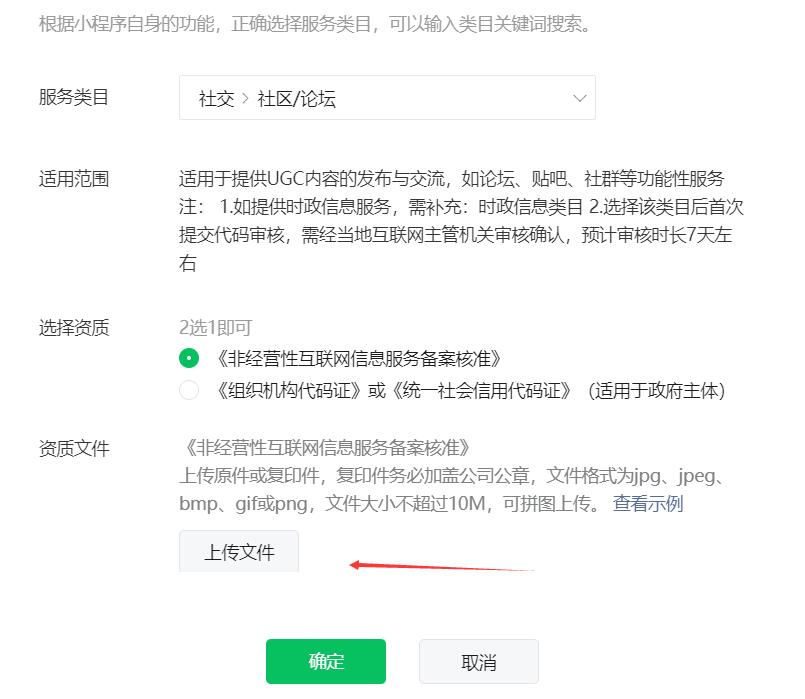
Task: Click the 上传文件 button
Action: click(239, 552)
